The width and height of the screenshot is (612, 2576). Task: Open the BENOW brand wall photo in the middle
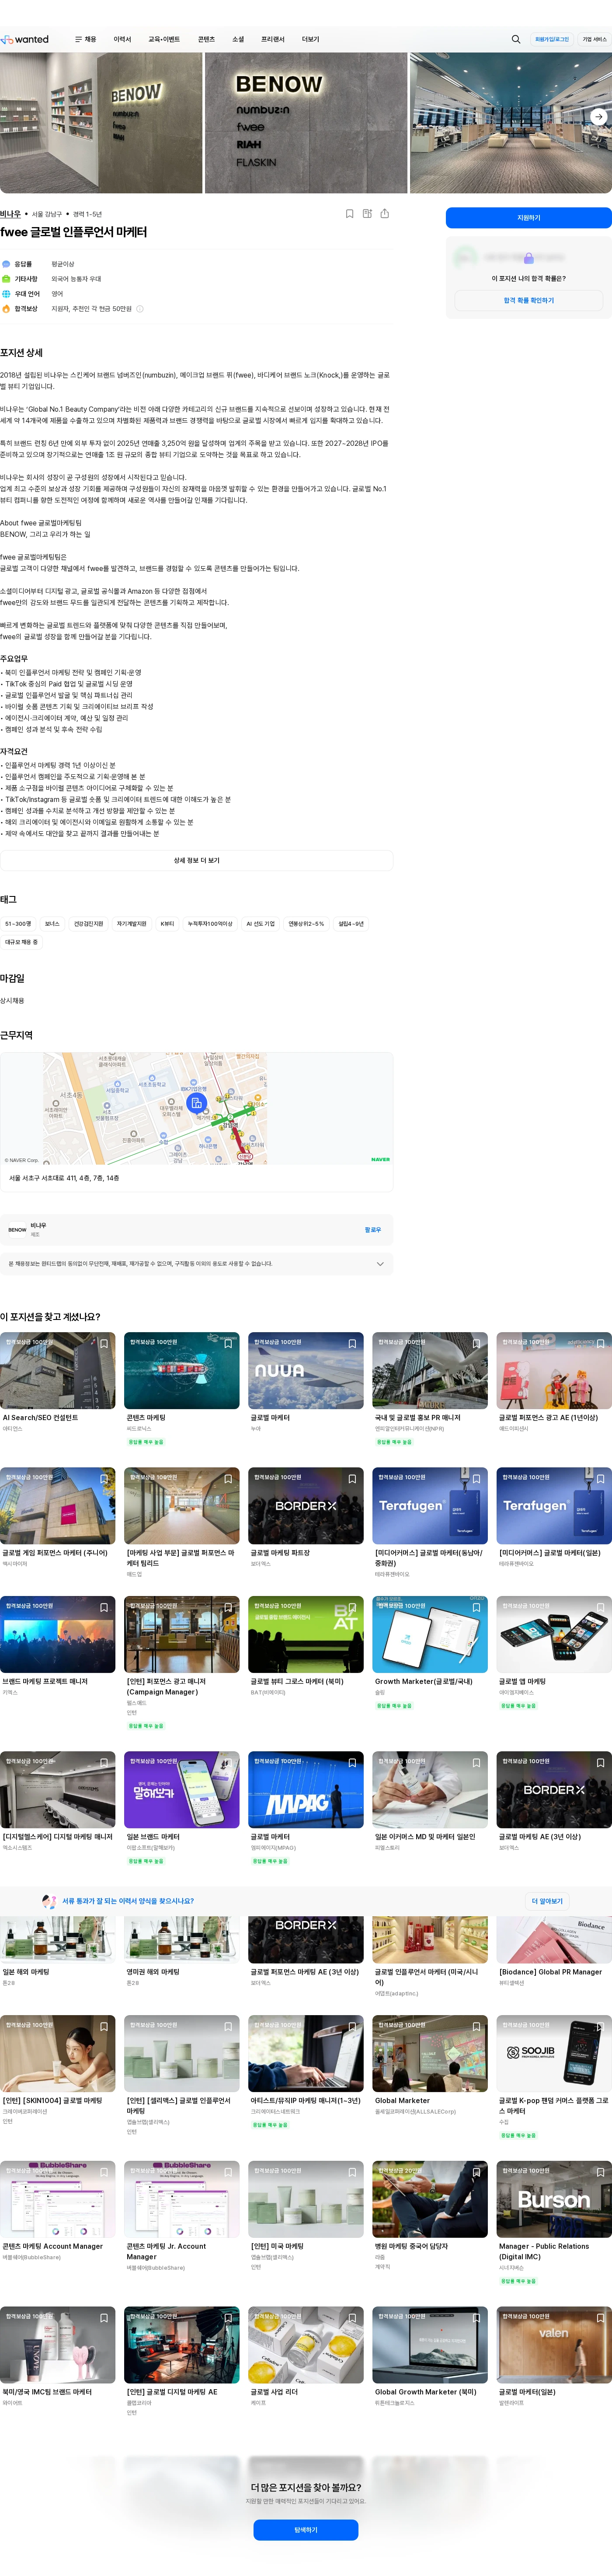point(306,122)
